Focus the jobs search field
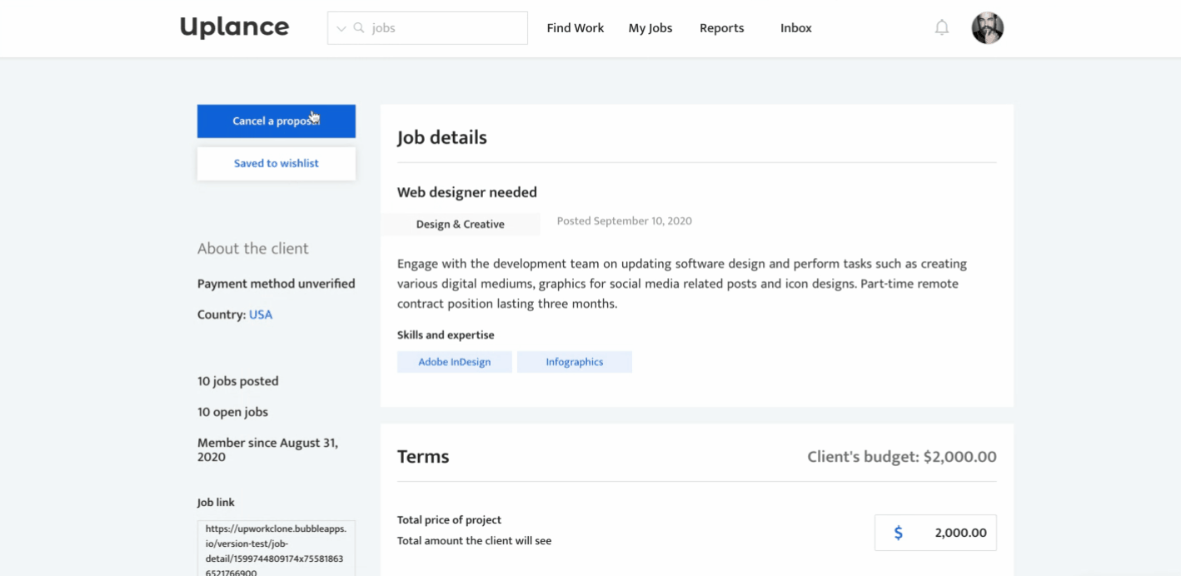1181x576 pixels. click(445, 28)
